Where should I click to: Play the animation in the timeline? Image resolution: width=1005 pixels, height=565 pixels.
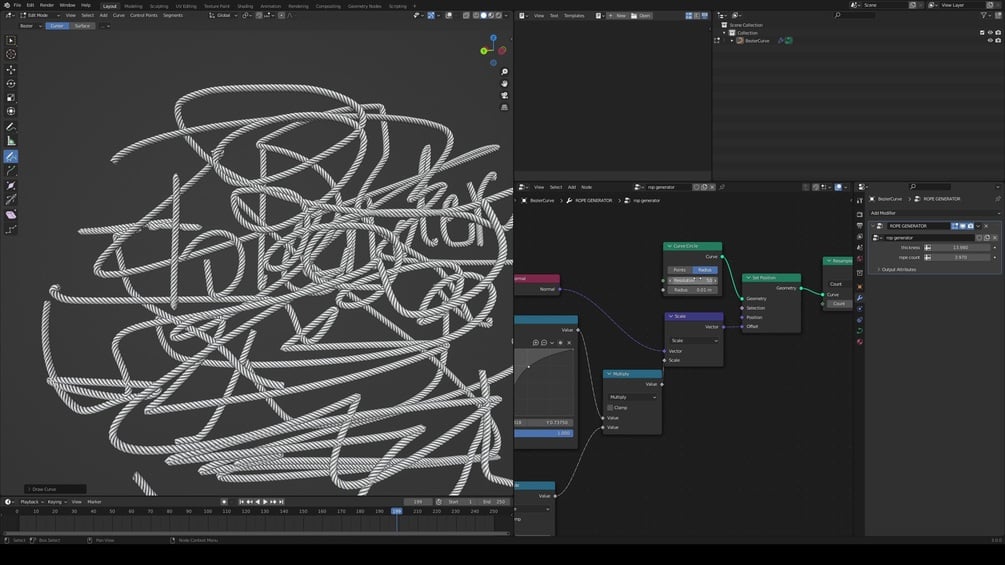(265, 502)
